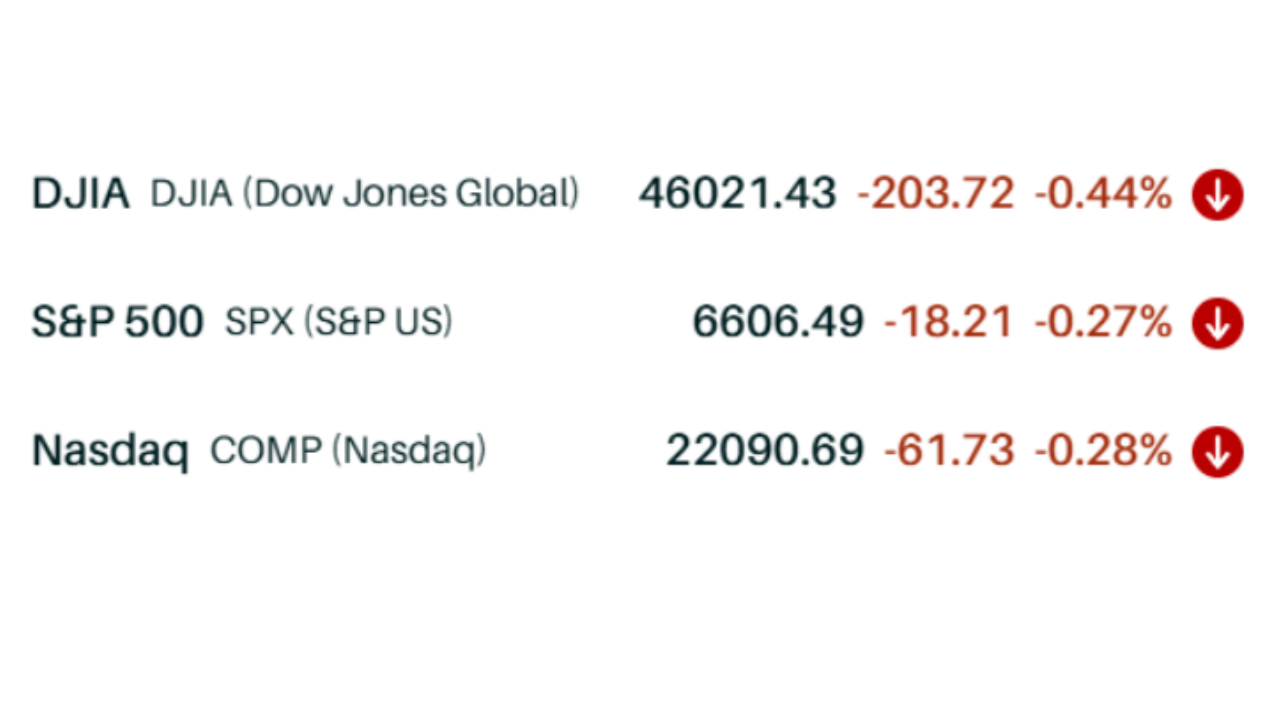Open the bold Nasdaq index name
This screenshot has height=720, width=1280.
[110, 451]
